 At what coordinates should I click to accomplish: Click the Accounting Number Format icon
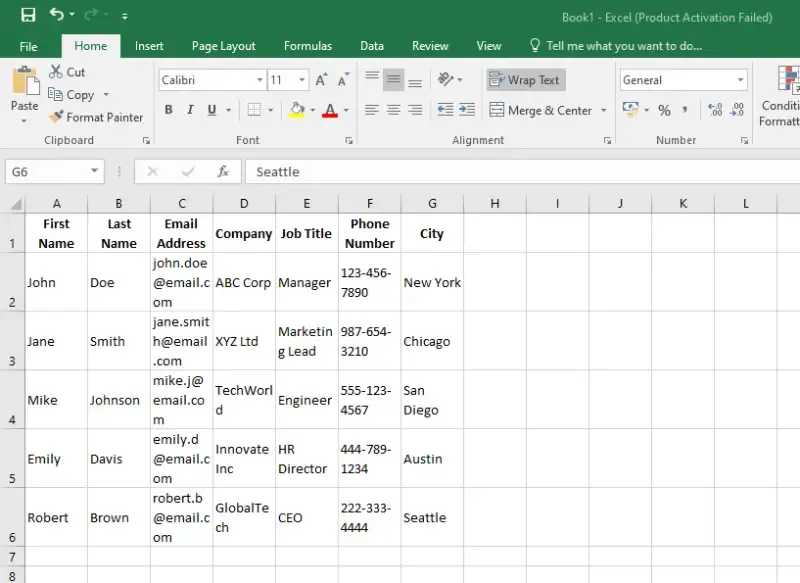click(x=631, y=109)
